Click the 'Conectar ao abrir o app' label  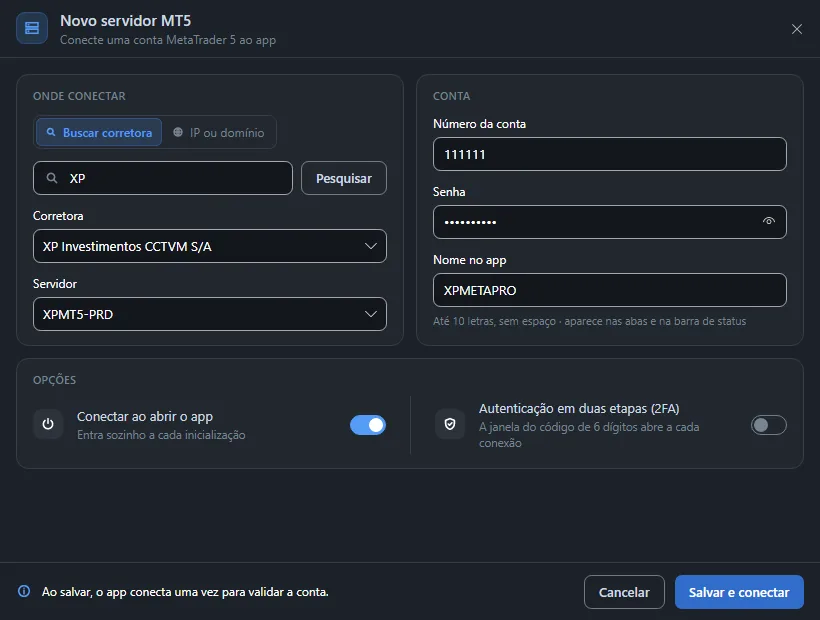click(145, 417)
